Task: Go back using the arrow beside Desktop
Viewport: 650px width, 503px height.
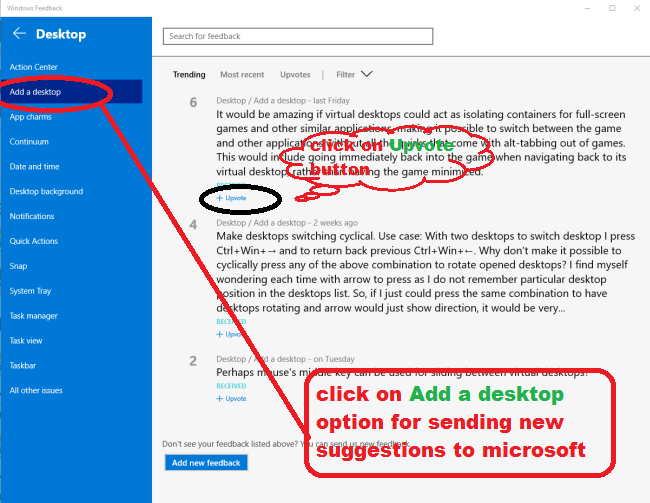Action: click(x=19, y=33)
